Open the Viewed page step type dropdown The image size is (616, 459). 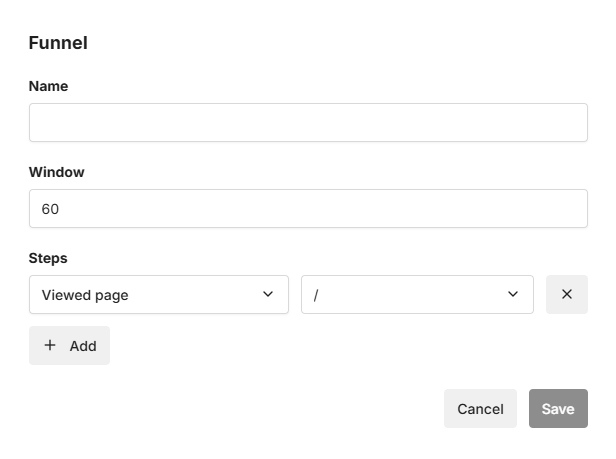pos(159,294)
